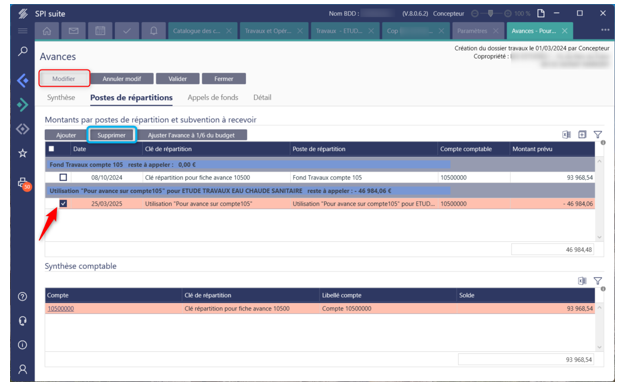The height and width of the screenshot is (390, 631).
Task: Open the user profile icon
Action: point(23,369)
